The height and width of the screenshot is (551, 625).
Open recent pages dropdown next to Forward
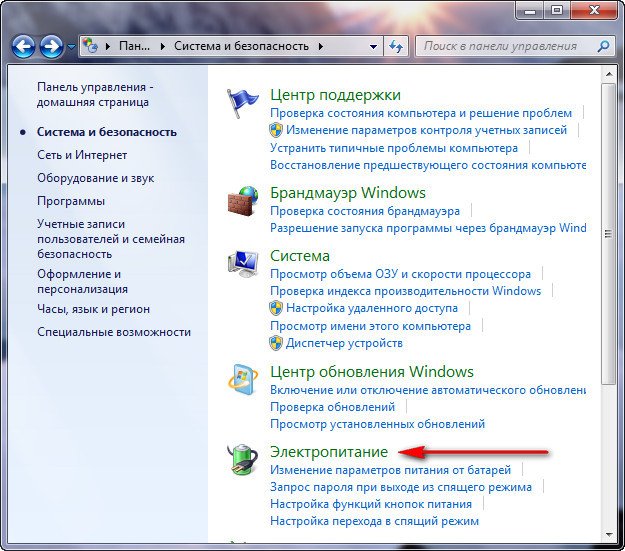(71, 47)
